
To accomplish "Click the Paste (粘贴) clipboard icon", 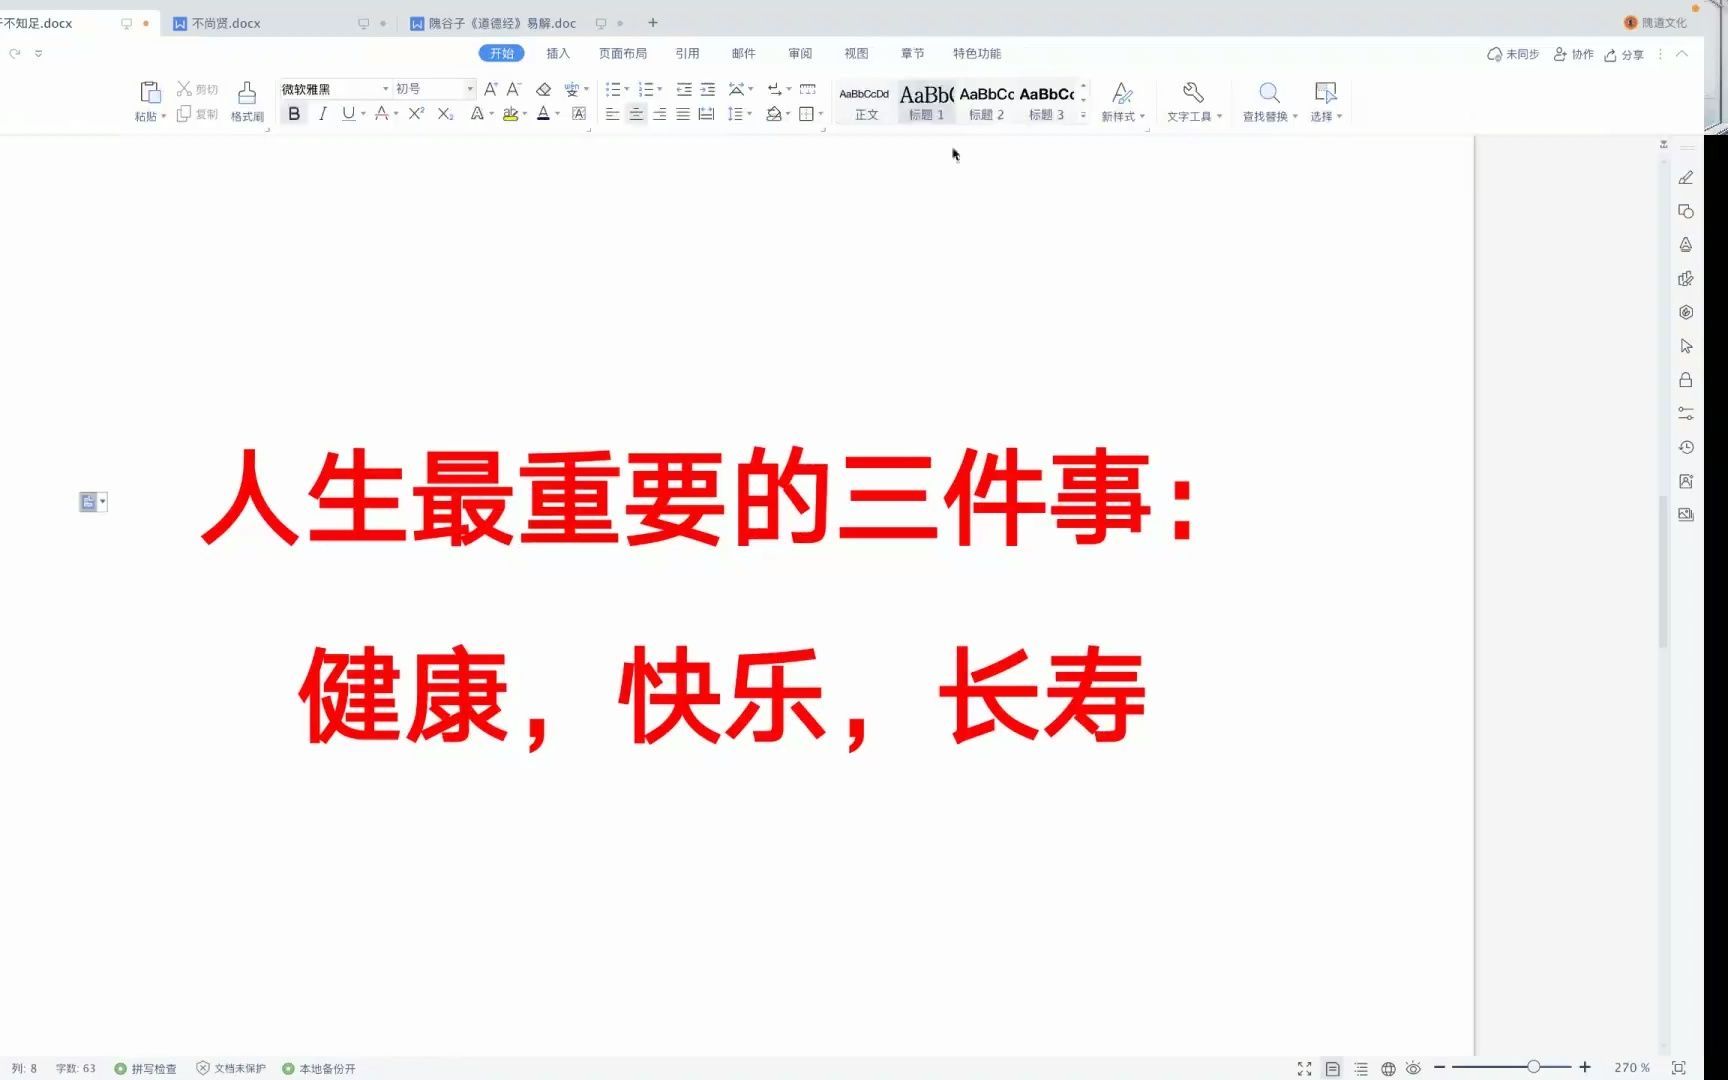I will [x=150, y=93].
